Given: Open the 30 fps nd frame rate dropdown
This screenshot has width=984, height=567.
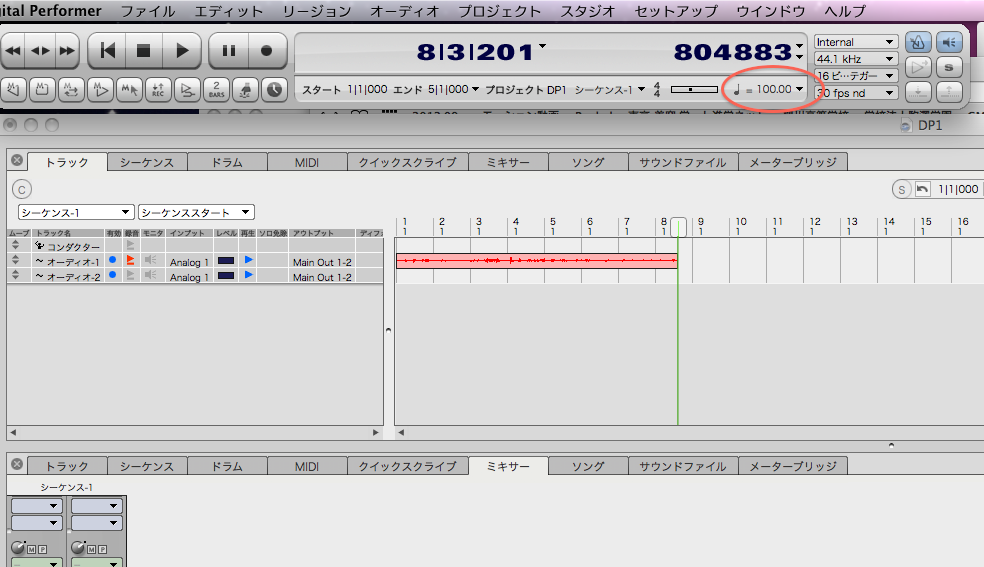Looking at the screenshot, I should point(855,93).
